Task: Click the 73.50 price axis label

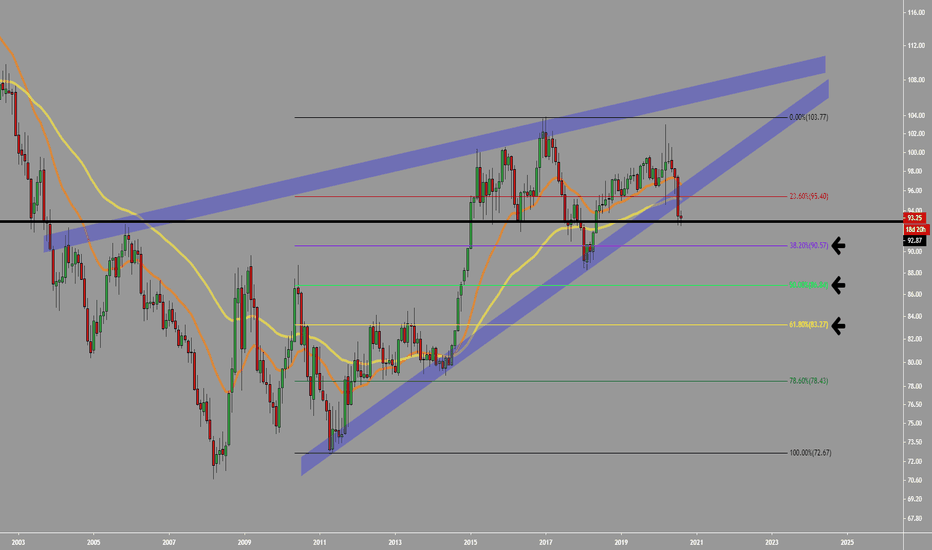Action: pyautogui.click(x=916, y=442)
